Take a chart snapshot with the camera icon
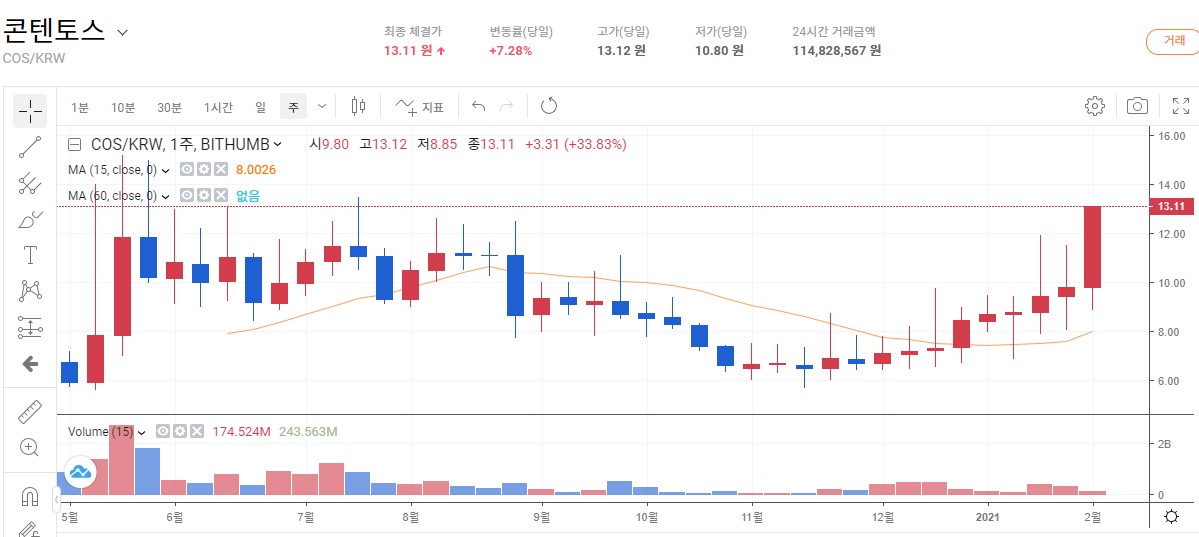 point(1137,106)
